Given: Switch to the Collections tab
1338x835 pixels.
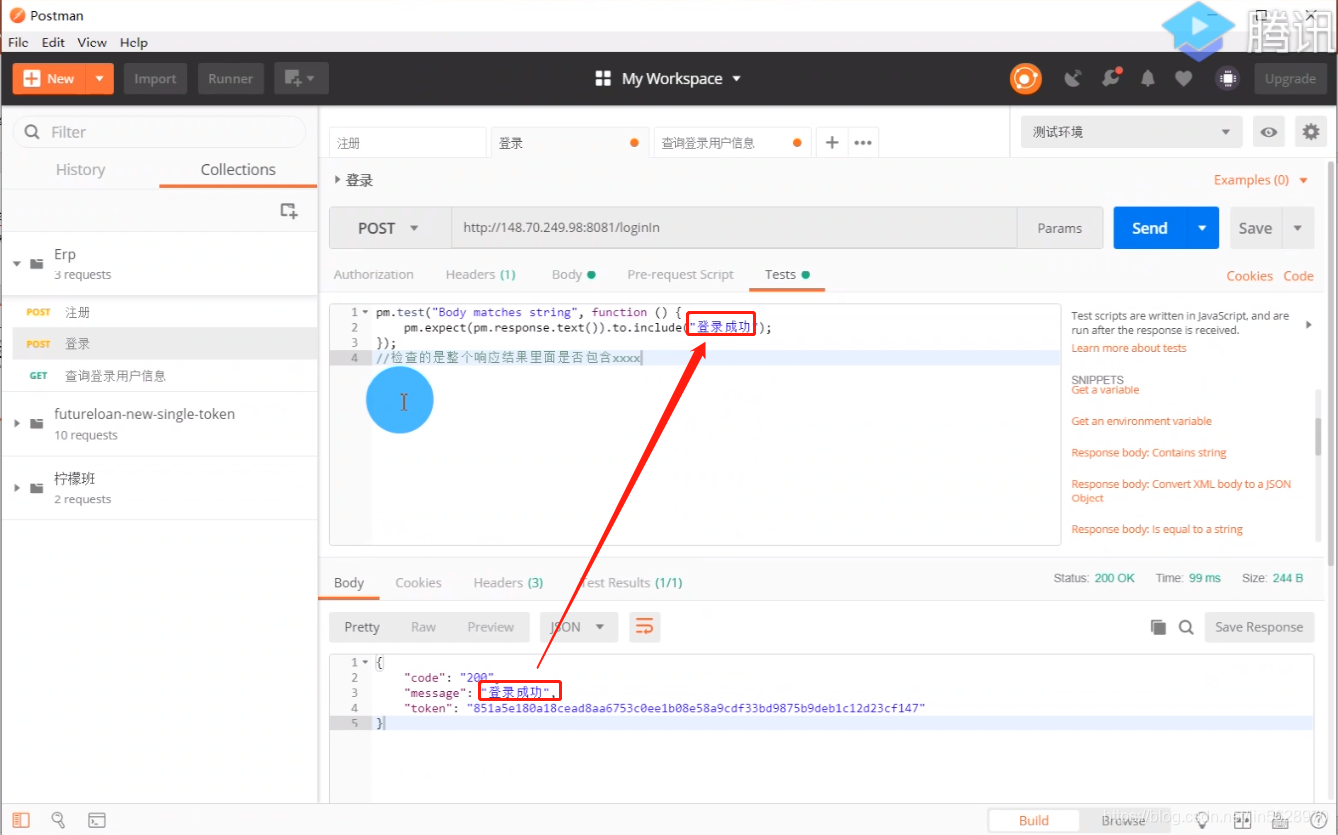Looking at the screenshot, I should click(238, 170).
